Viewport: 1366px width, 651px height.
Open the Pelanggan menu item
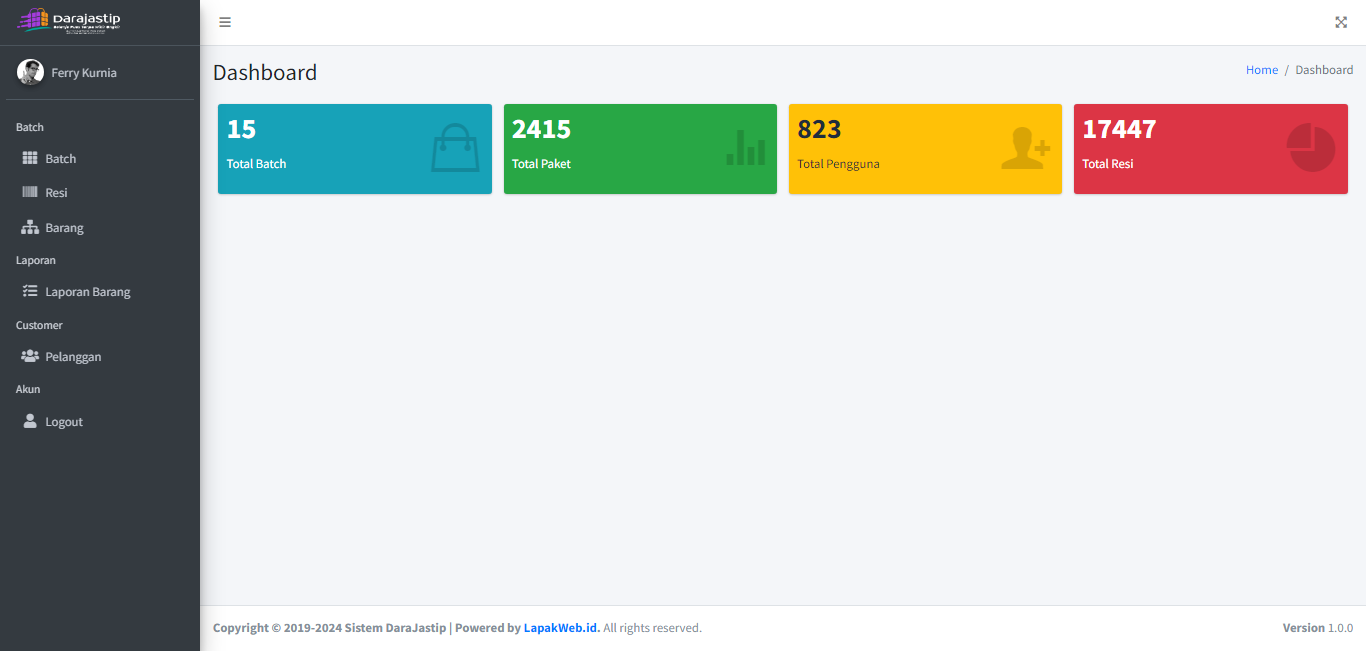coord(73,357)
